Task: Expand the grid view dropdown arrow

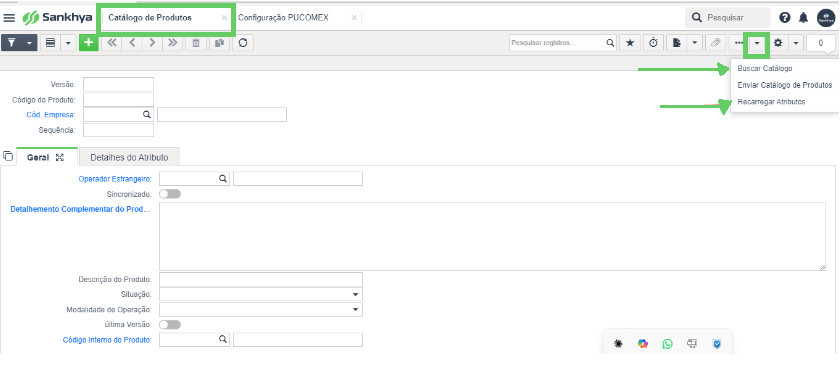Action: coord(69,43)
